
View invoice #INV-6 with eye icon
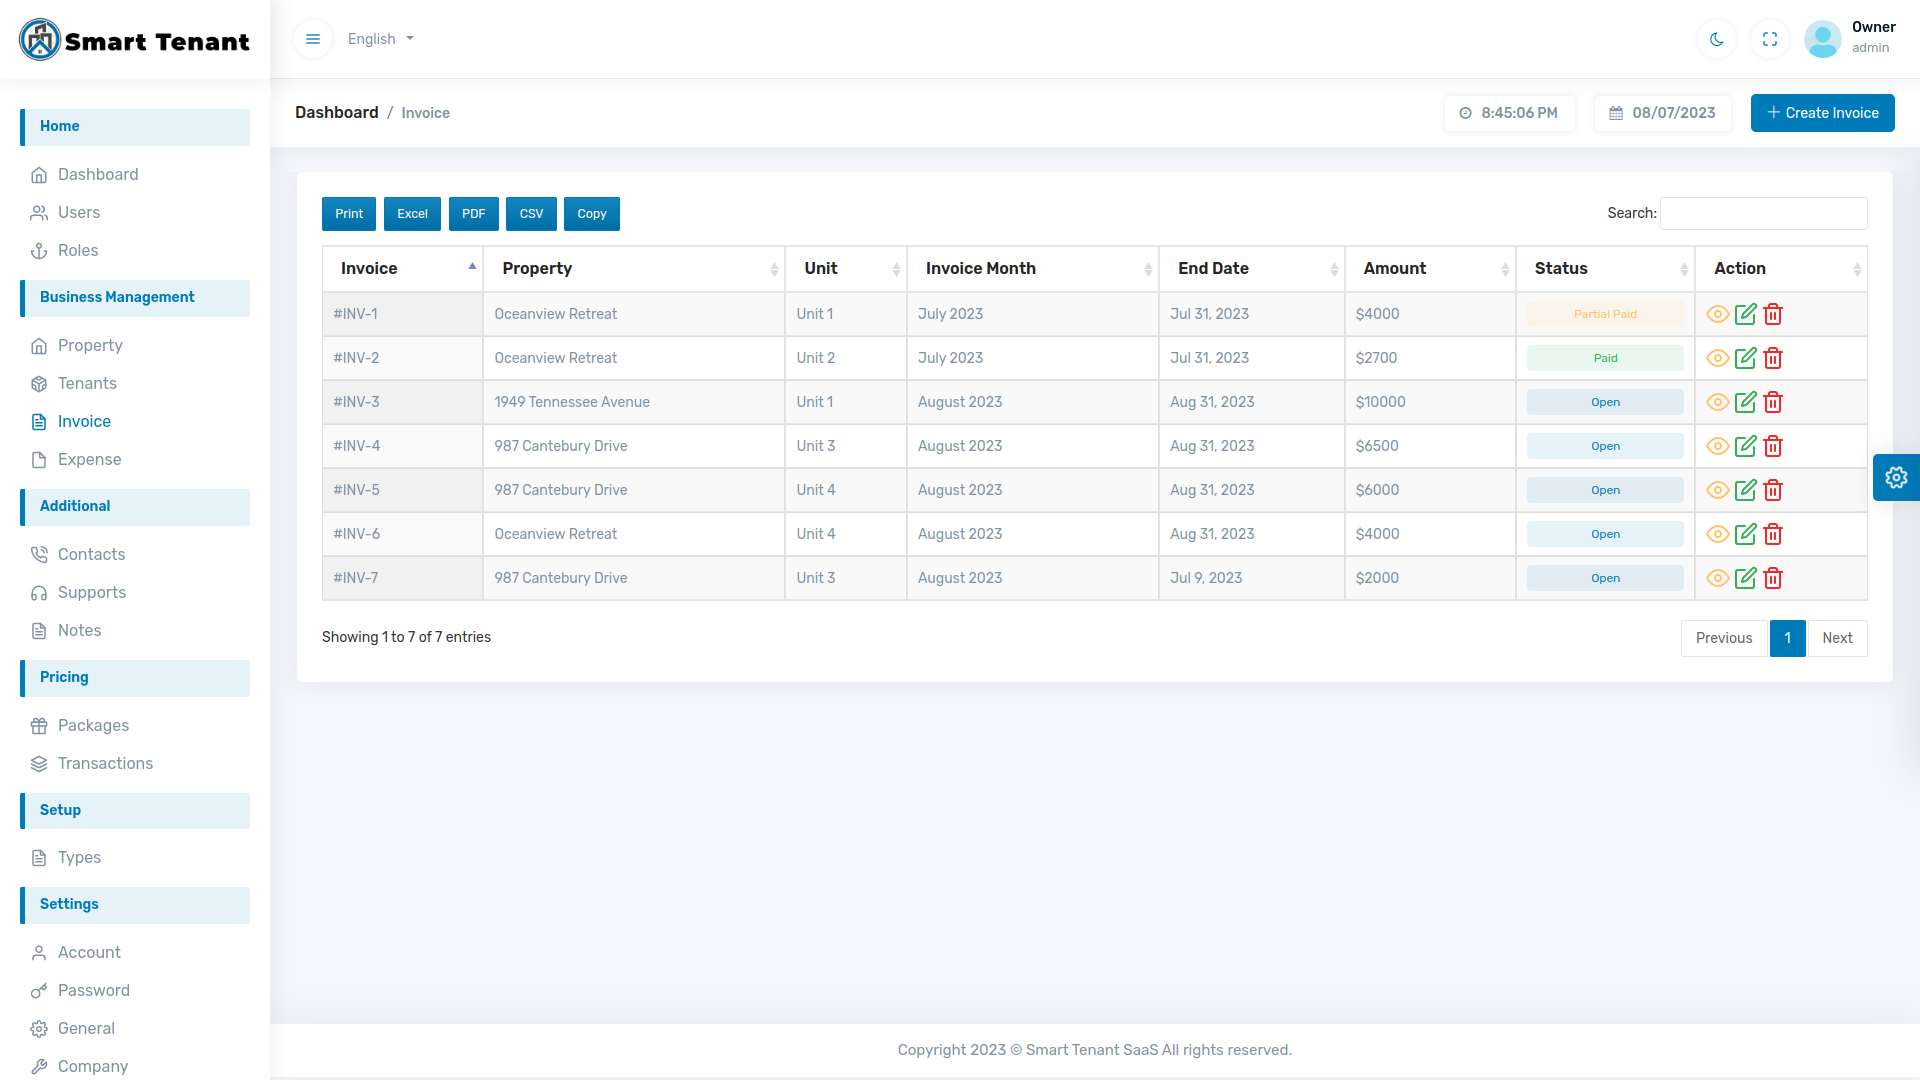1717,534
